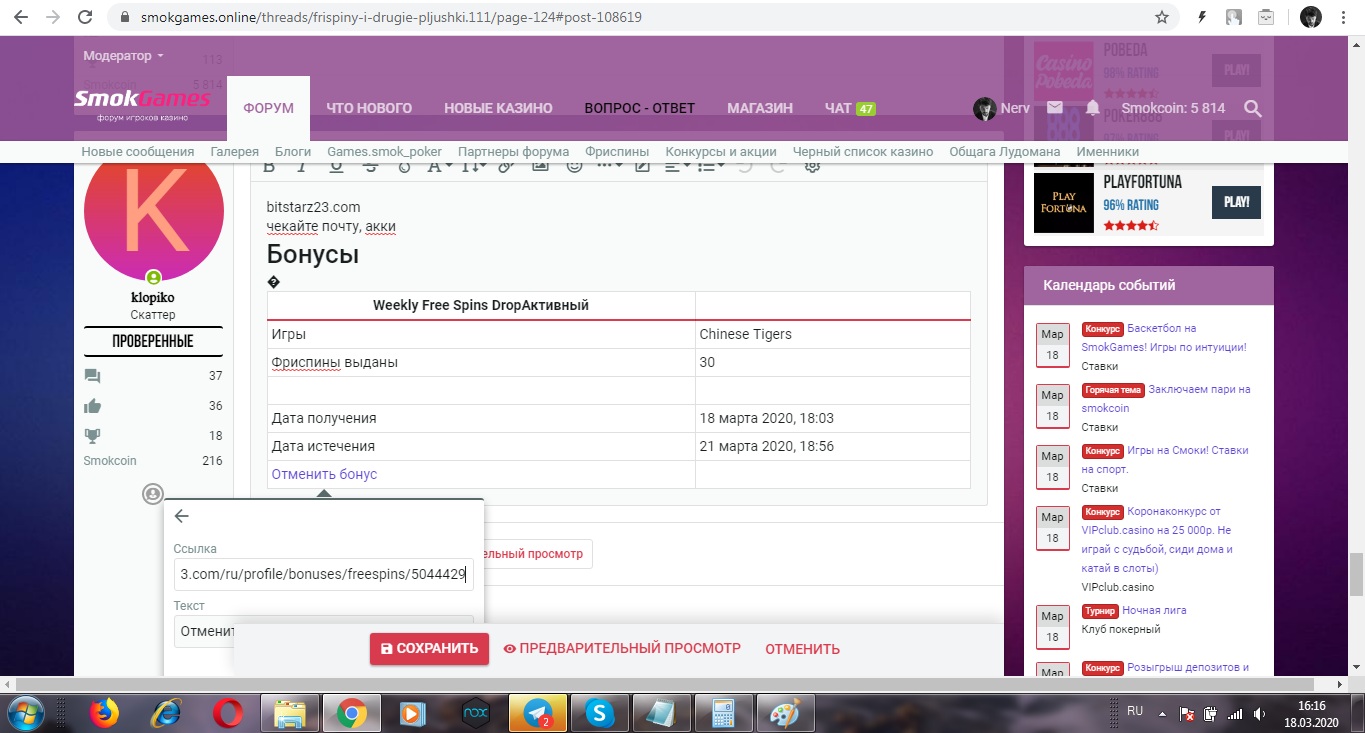1365x733 pixels.
Task: Go back in the link popup
Action: pos(181,516)
